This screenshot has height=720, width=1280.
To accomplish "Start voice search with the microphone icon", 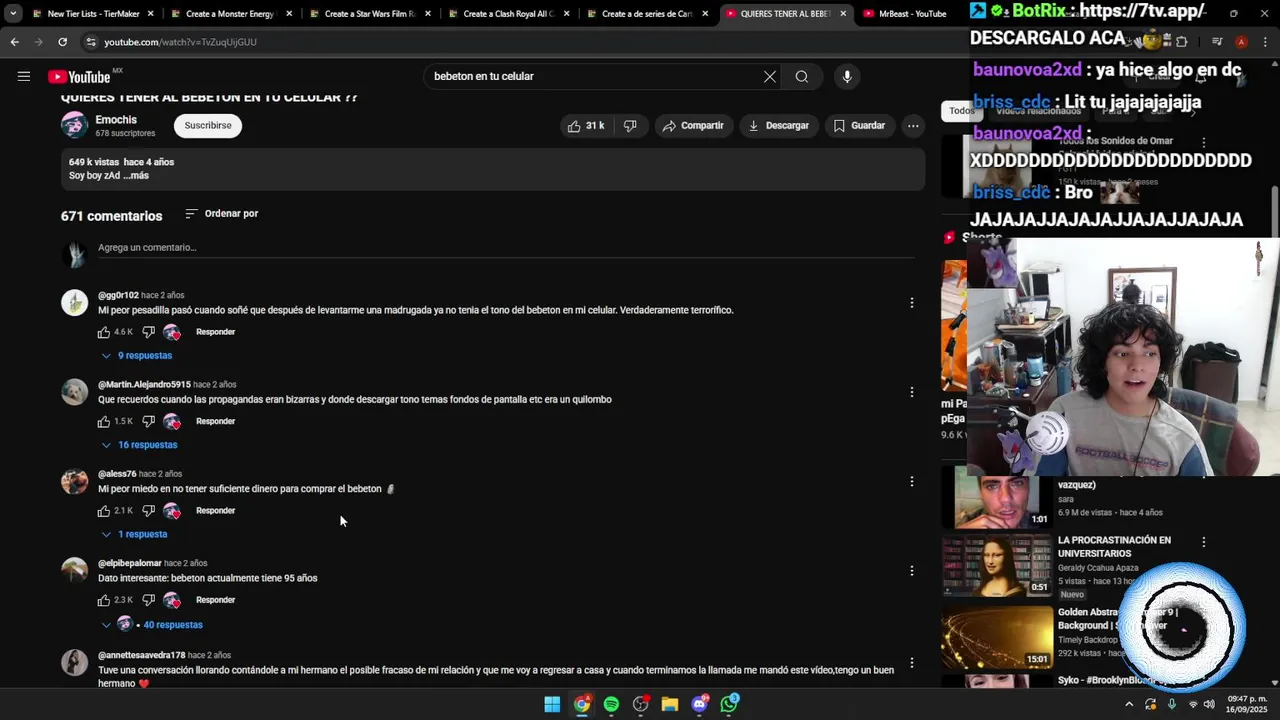I will (x=847, y=76).
